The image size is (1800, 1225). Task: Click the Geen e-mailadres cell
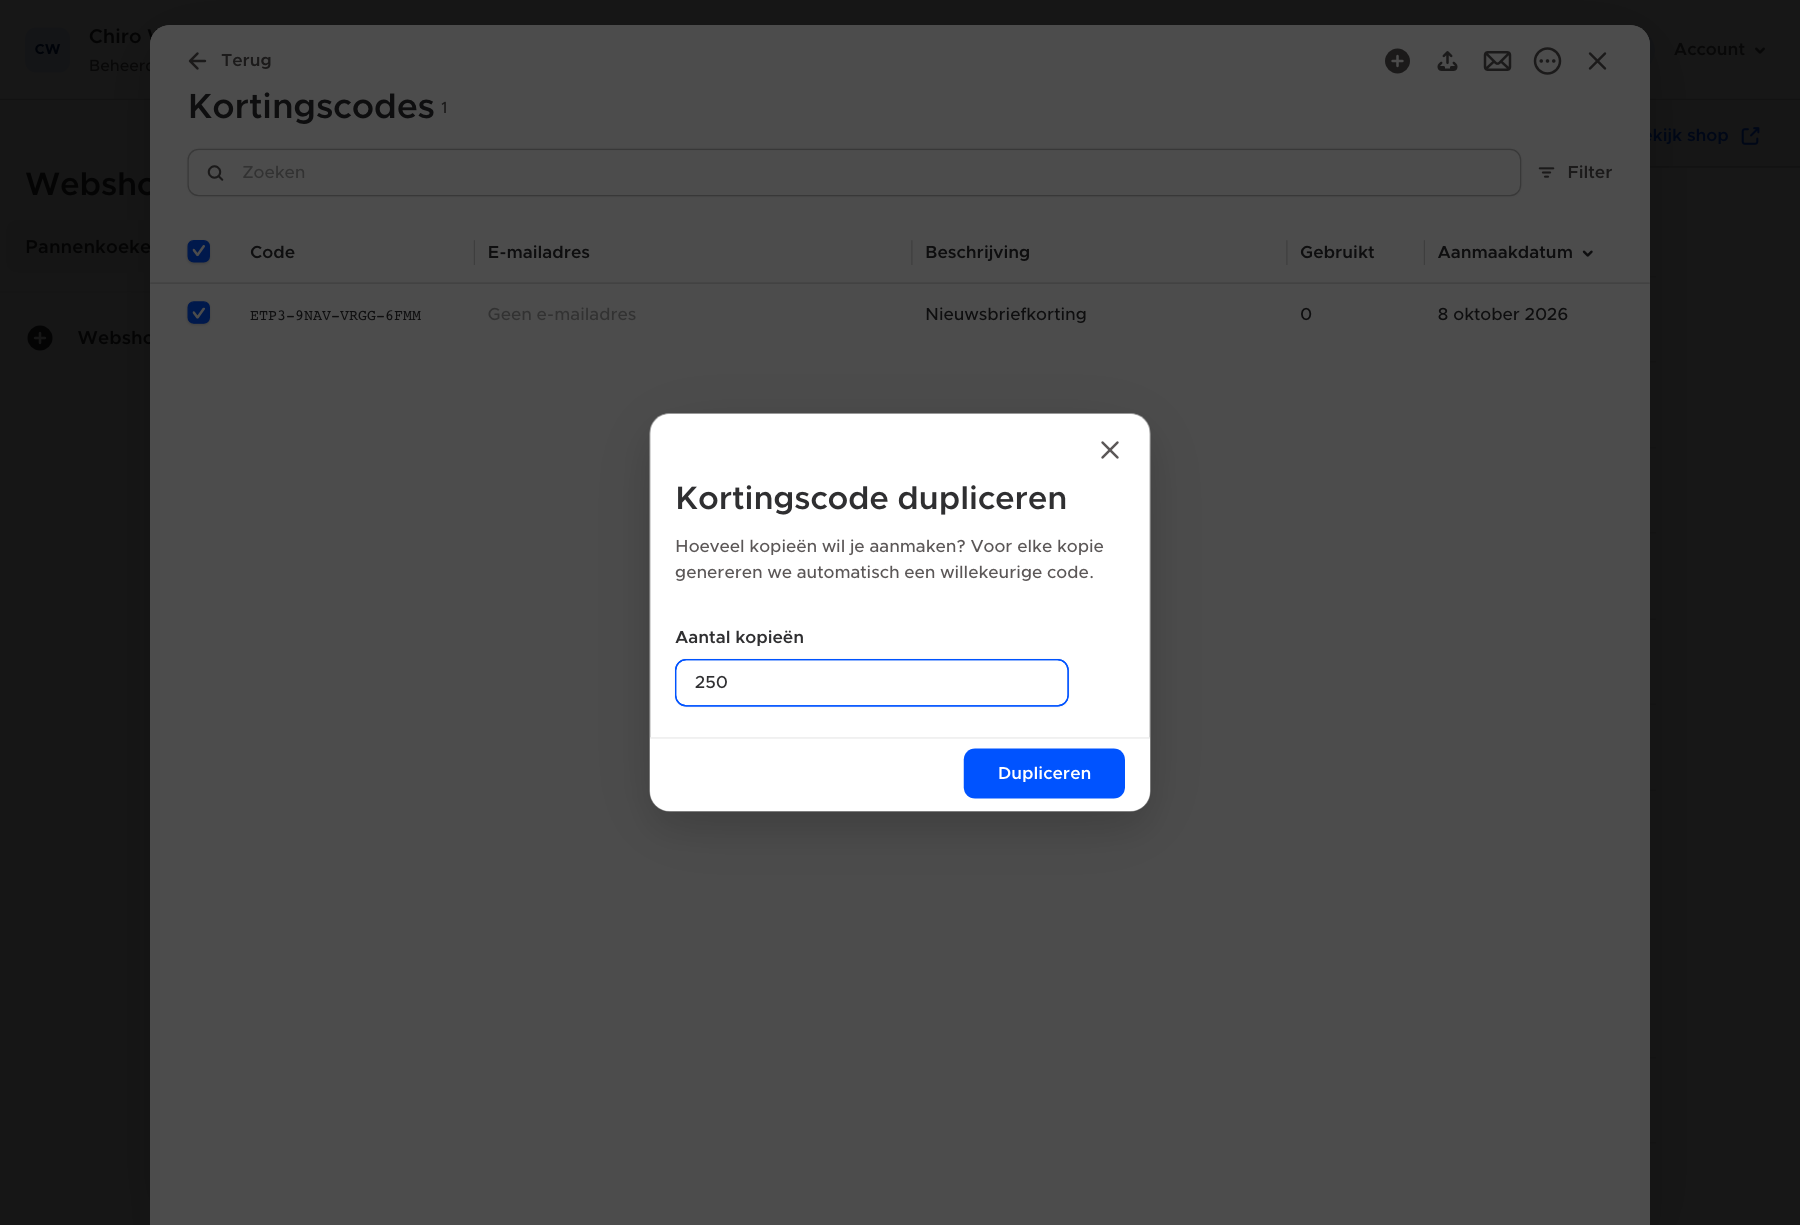click(561, 314)
